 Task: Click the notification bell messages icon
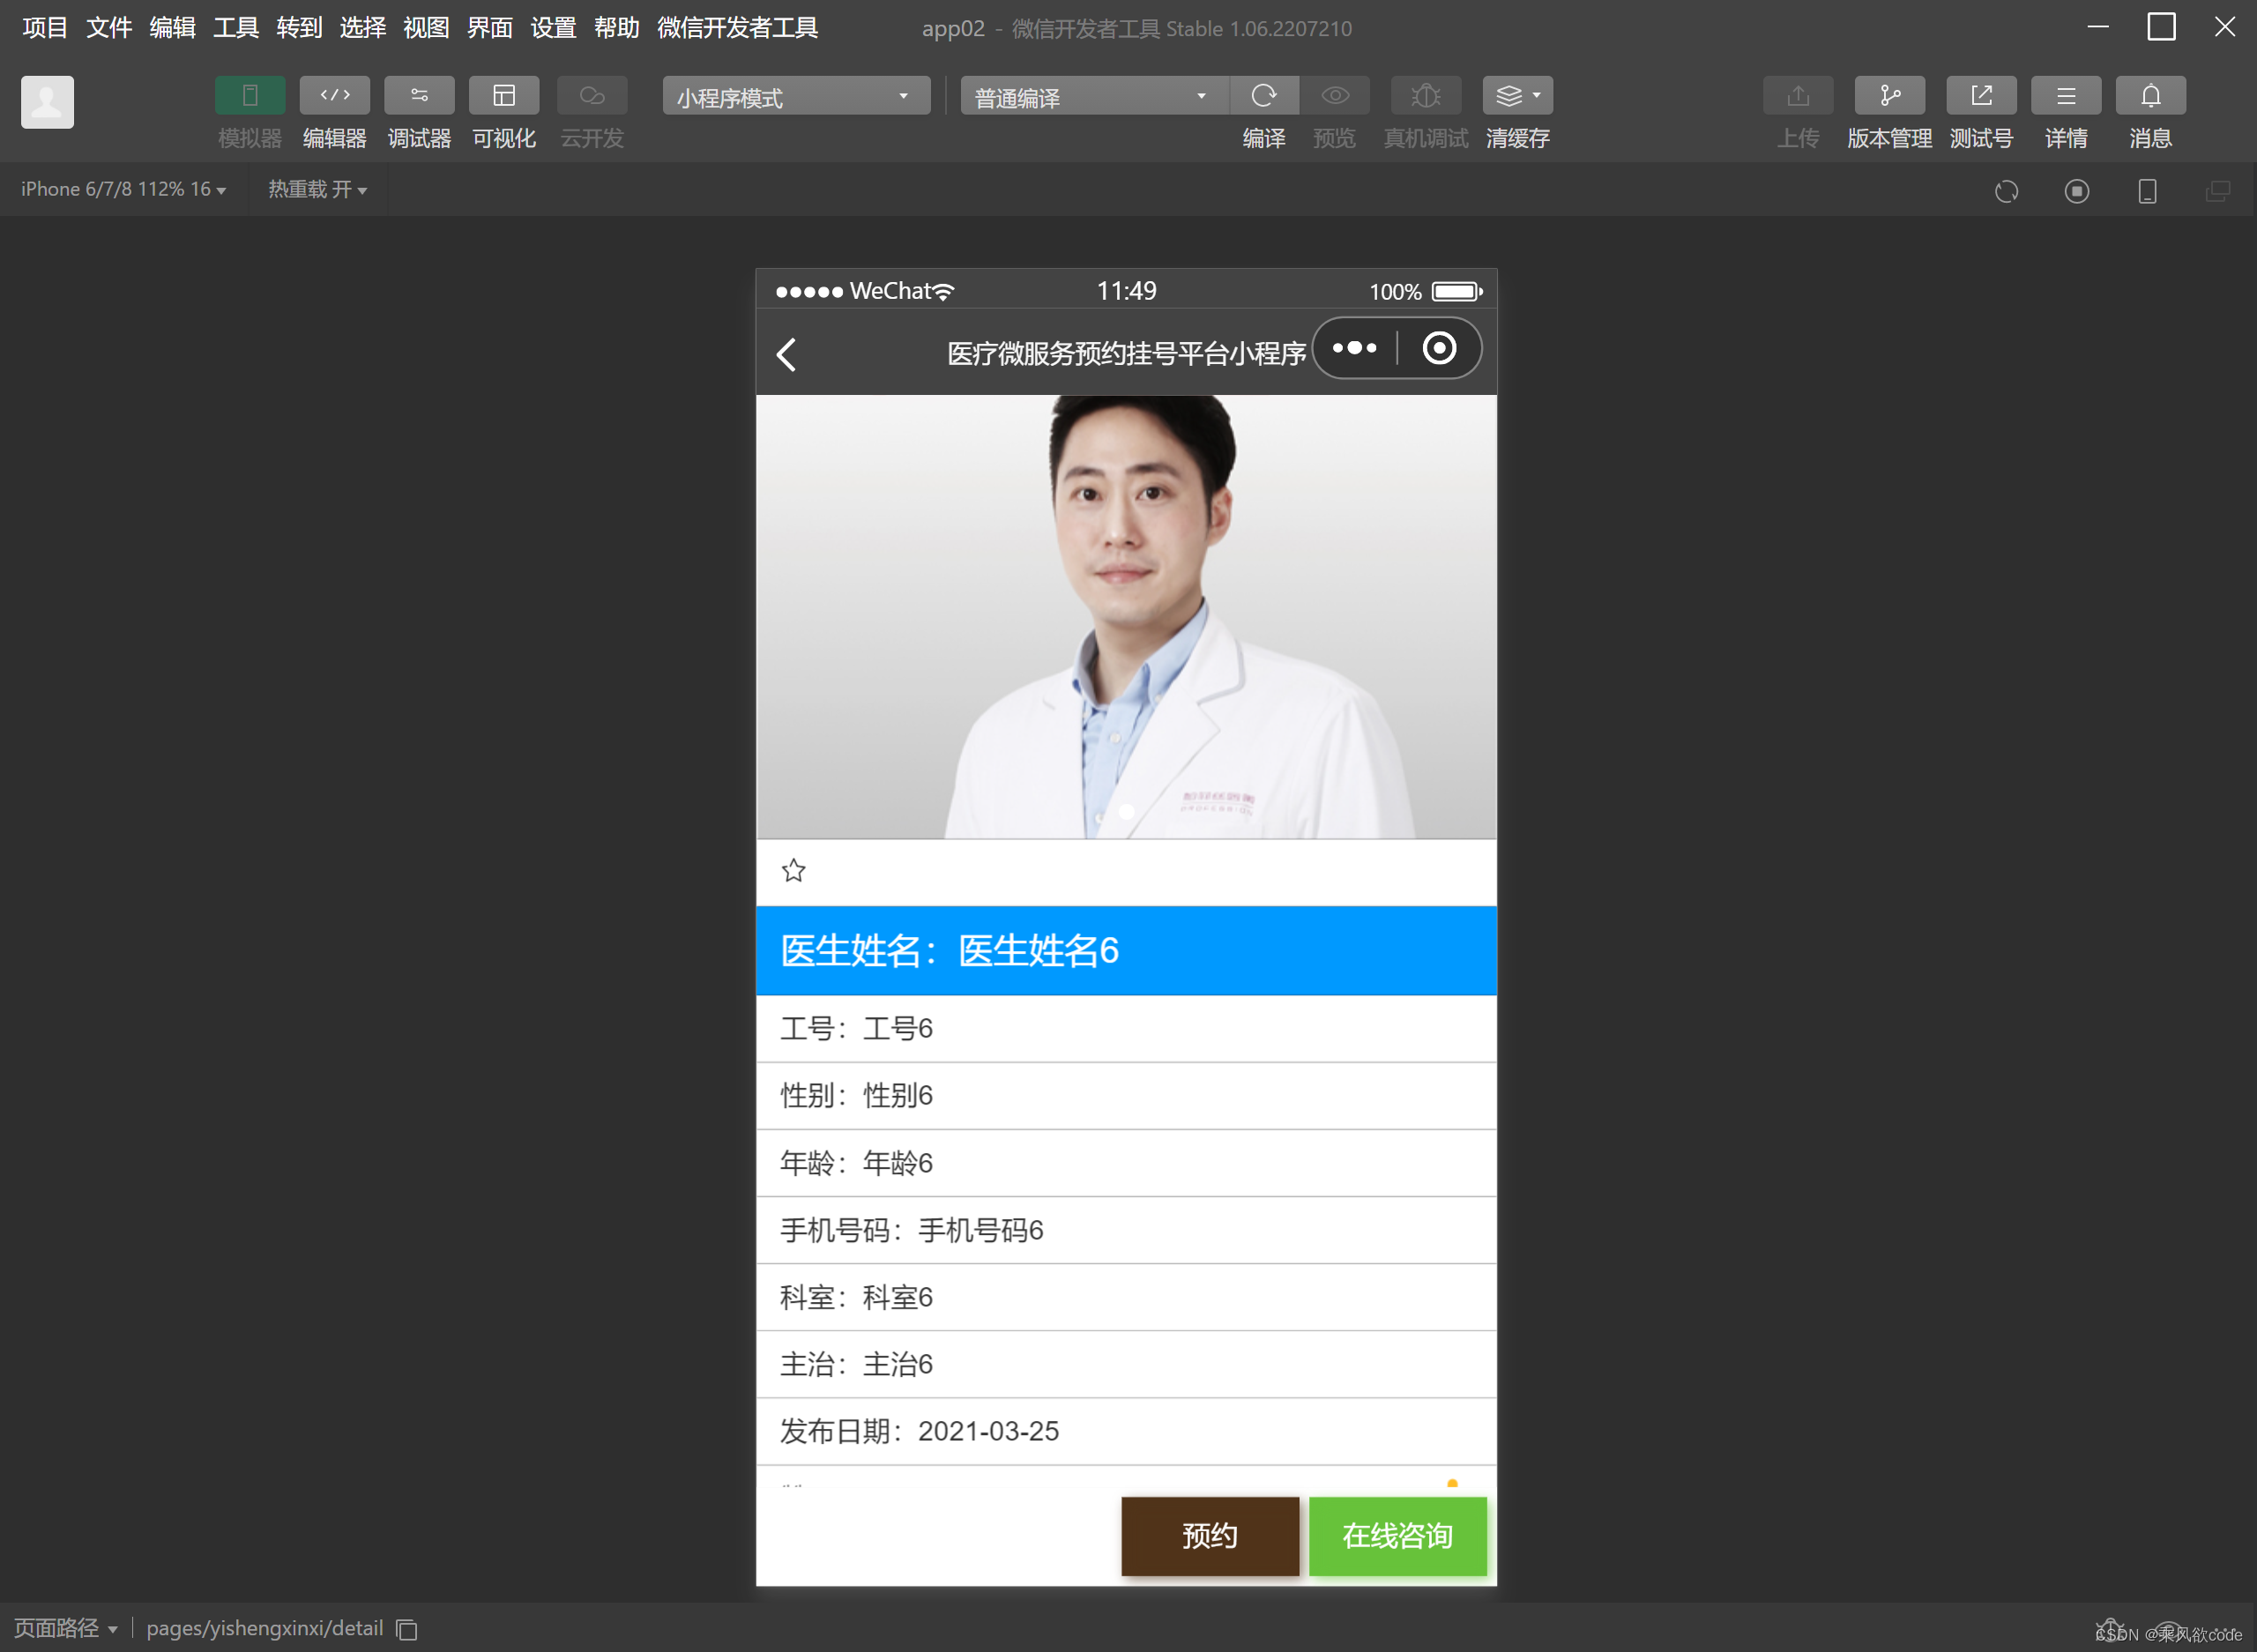[x=2149, y=96]
